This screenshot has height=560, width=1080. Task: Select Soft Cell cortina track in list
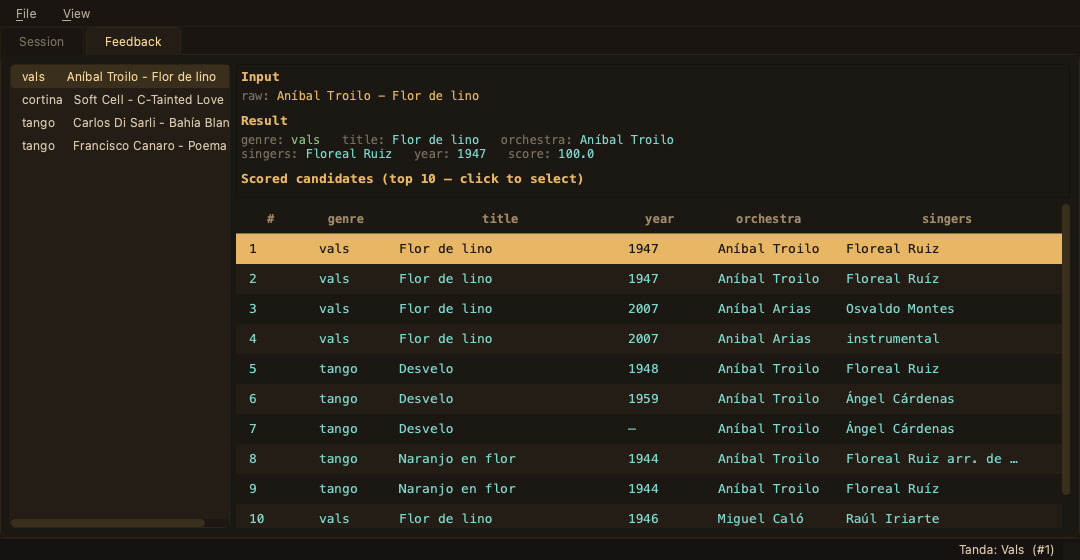coord(120,100)
